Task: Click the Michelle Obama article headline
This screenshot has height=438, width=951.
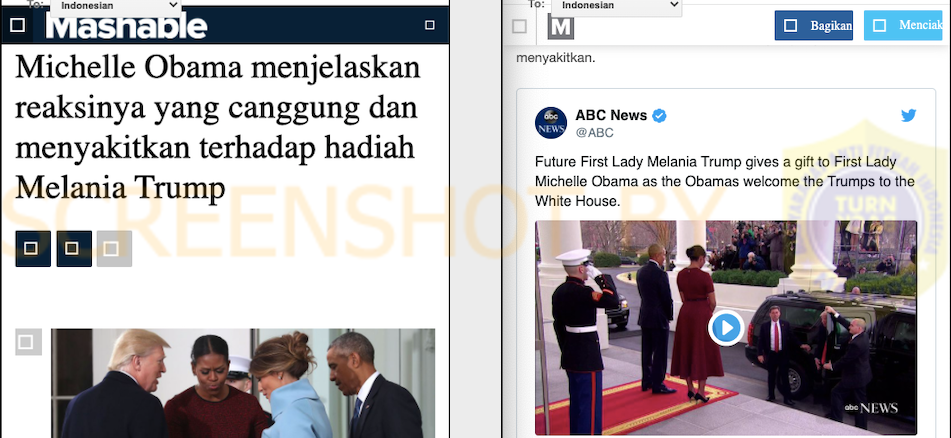Action: [218, 127]
